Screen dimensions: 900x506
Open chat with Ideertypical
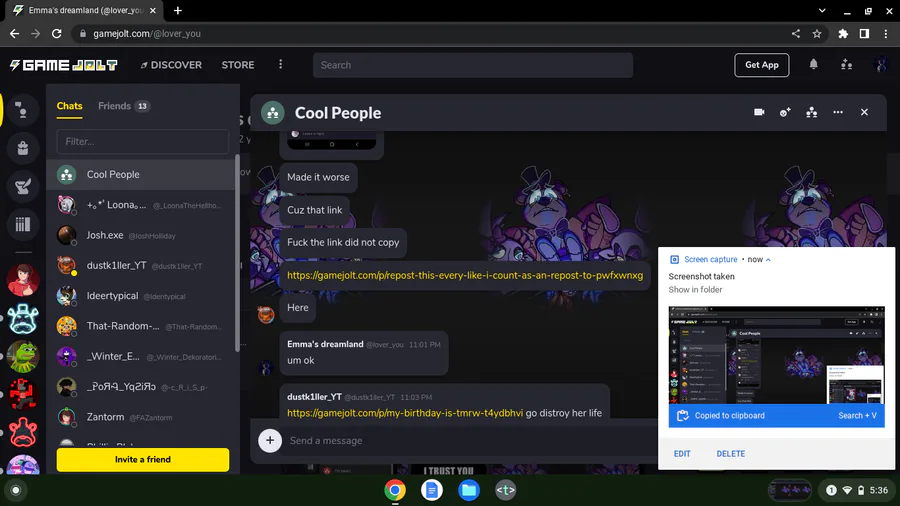(141, 296)
